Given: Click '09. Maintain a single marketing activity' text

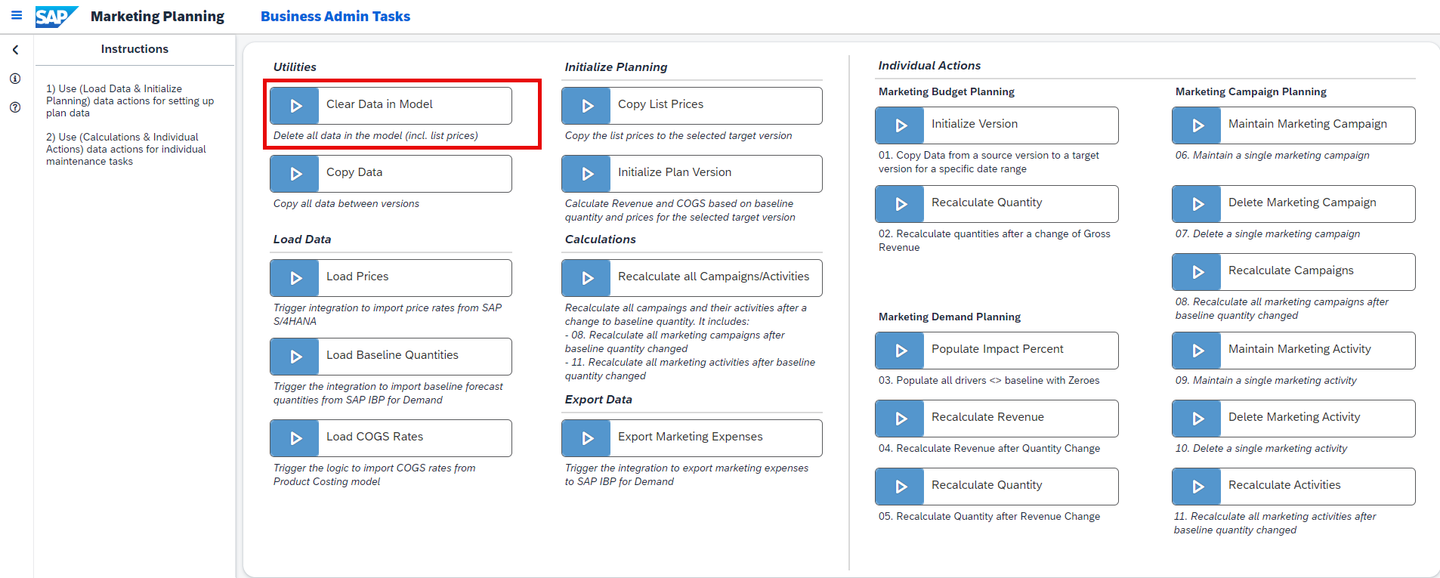Looking at the screenshot, I should point(1266,380).
